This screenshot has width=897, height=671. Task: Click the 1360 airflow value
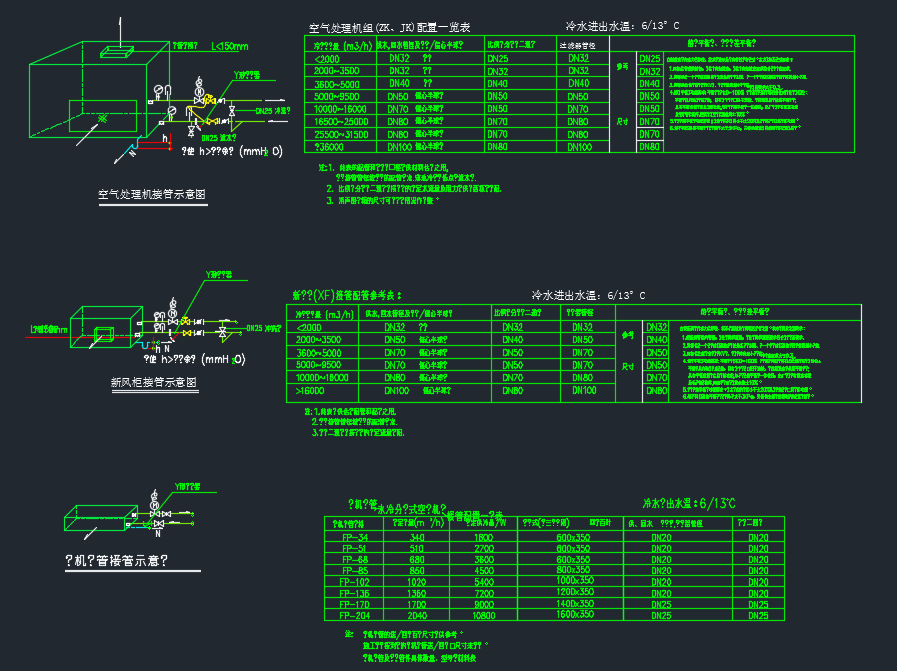[x=416, y=593]
